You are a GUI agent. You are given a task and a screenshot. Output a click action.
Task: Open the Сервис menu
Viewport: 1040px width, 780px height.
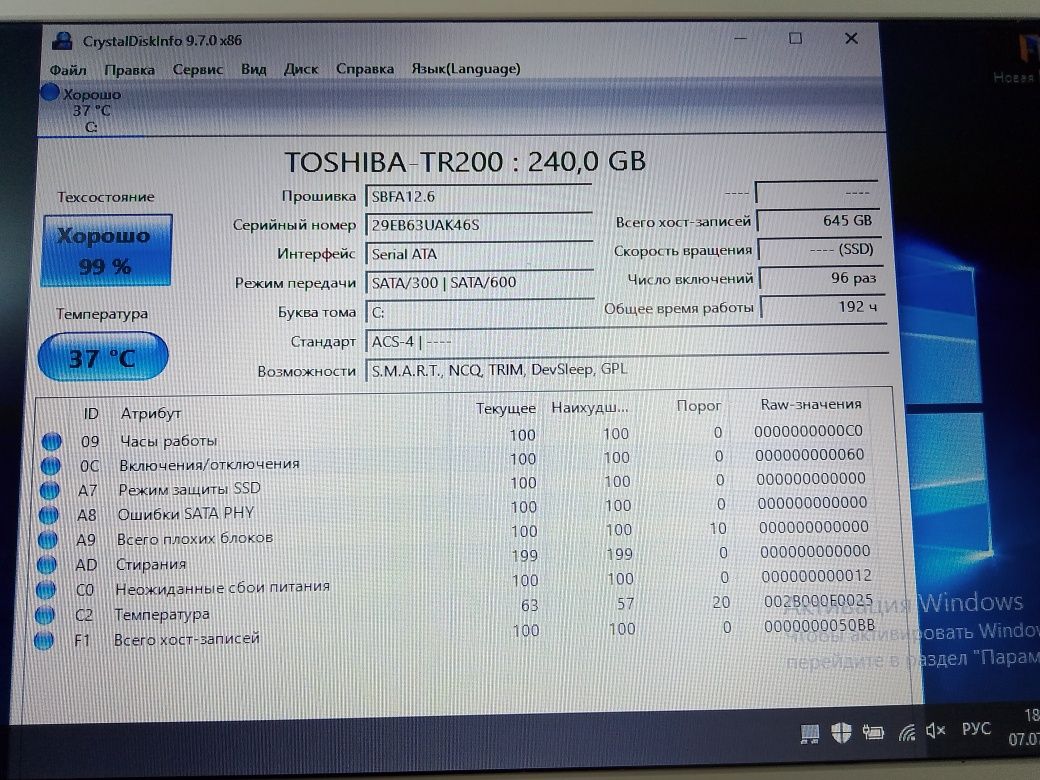tap(198, 69)
